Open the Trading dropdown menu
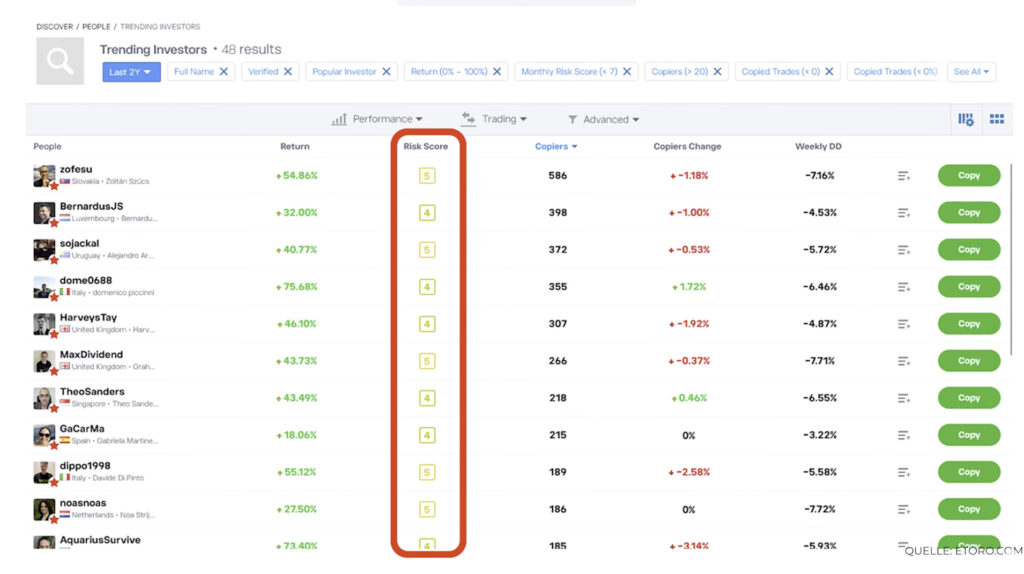Screen dimensions: 1024x574 tap(494, 119)
